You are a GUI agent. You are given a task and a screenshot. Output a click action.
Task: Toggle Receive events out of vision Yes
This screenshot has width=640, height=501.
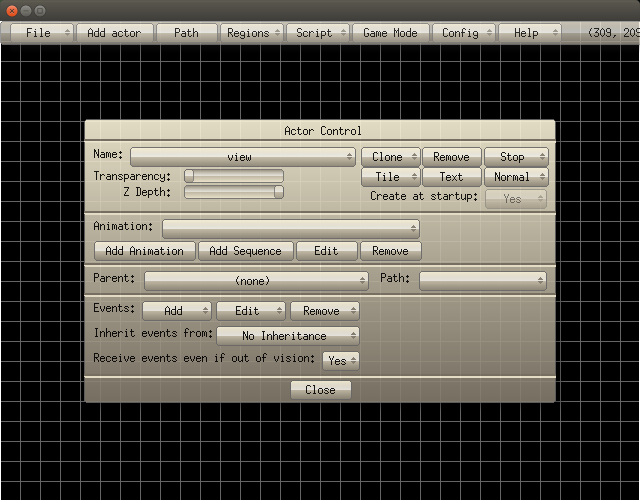click(341, 360)
